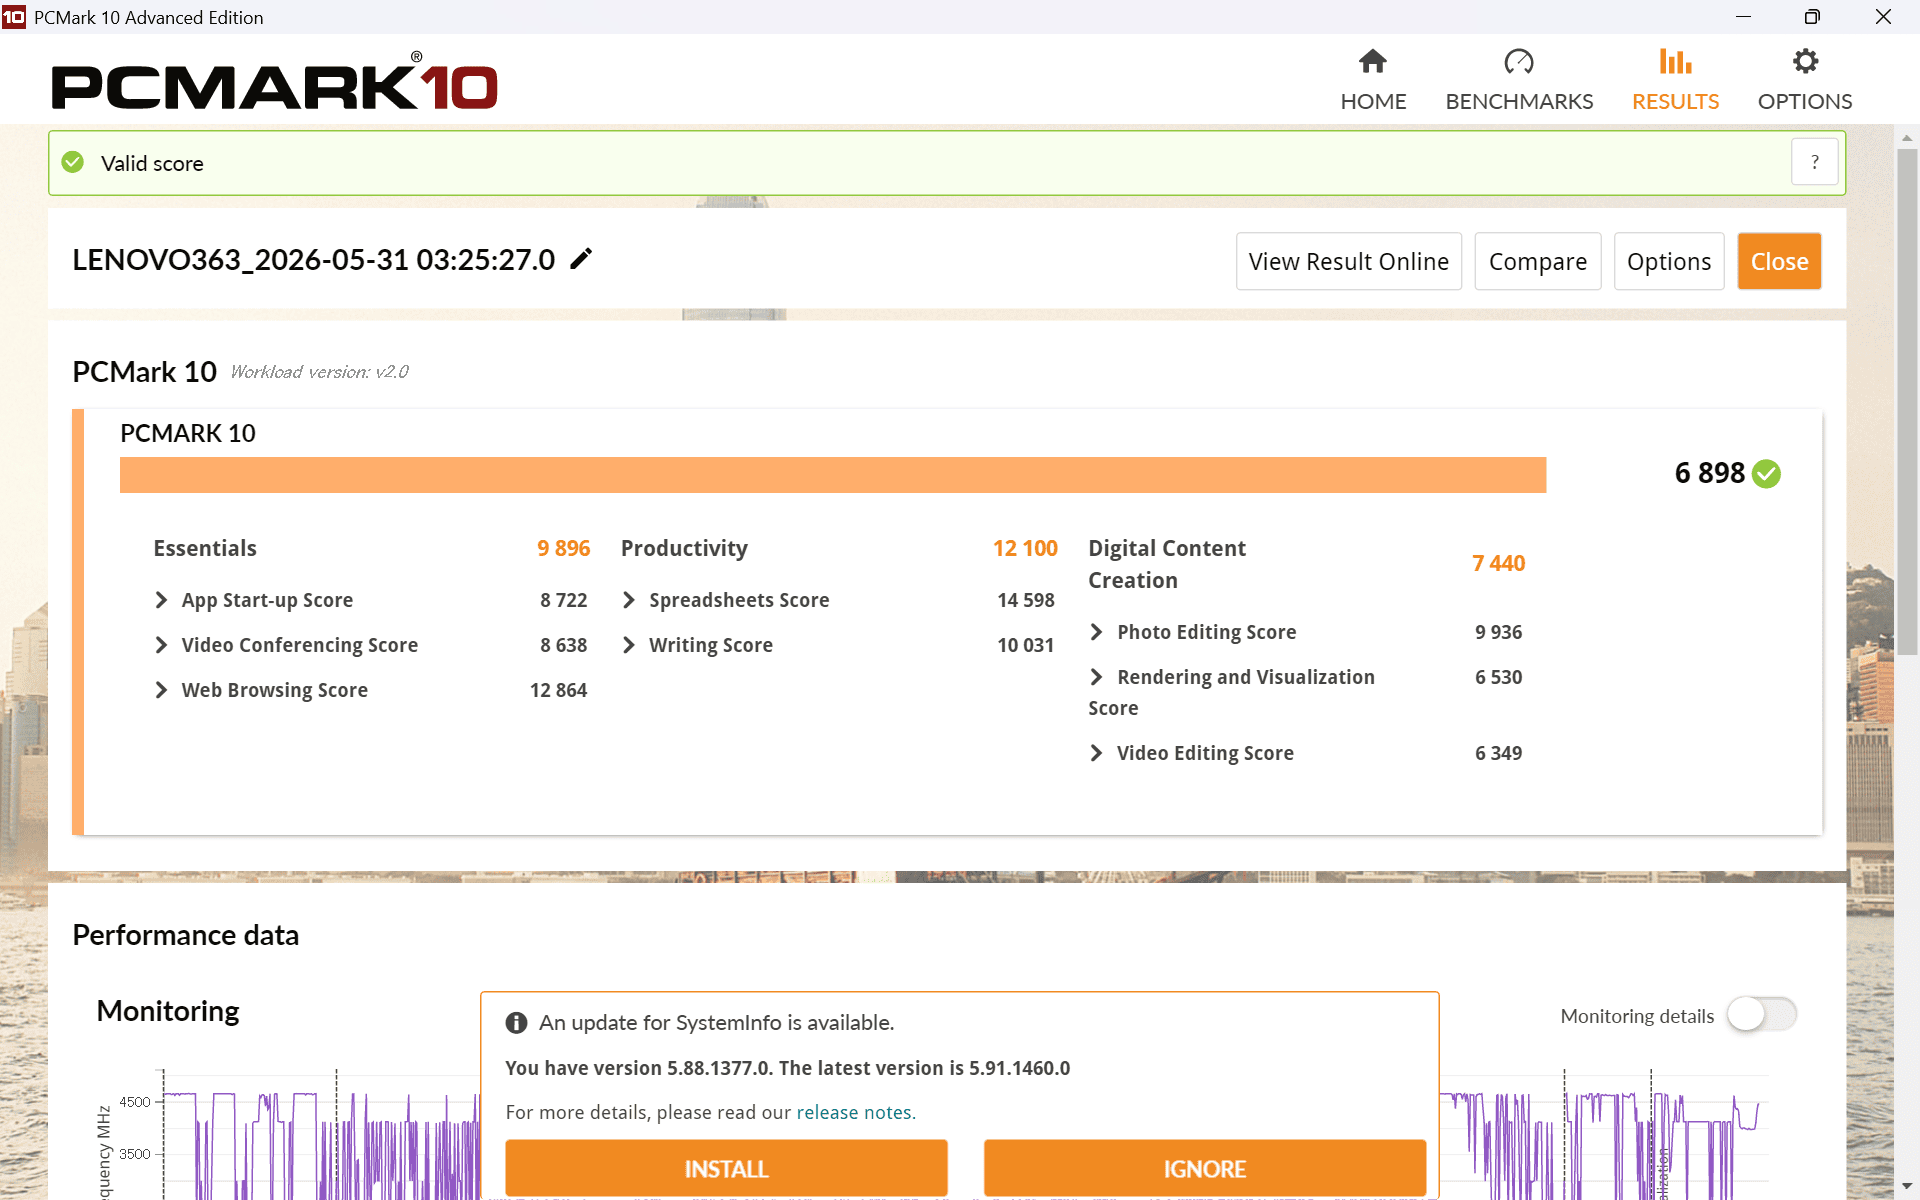Expand Spreadsheets Score details
This screenshot has width=1920, height=1200.
(629, 600)
